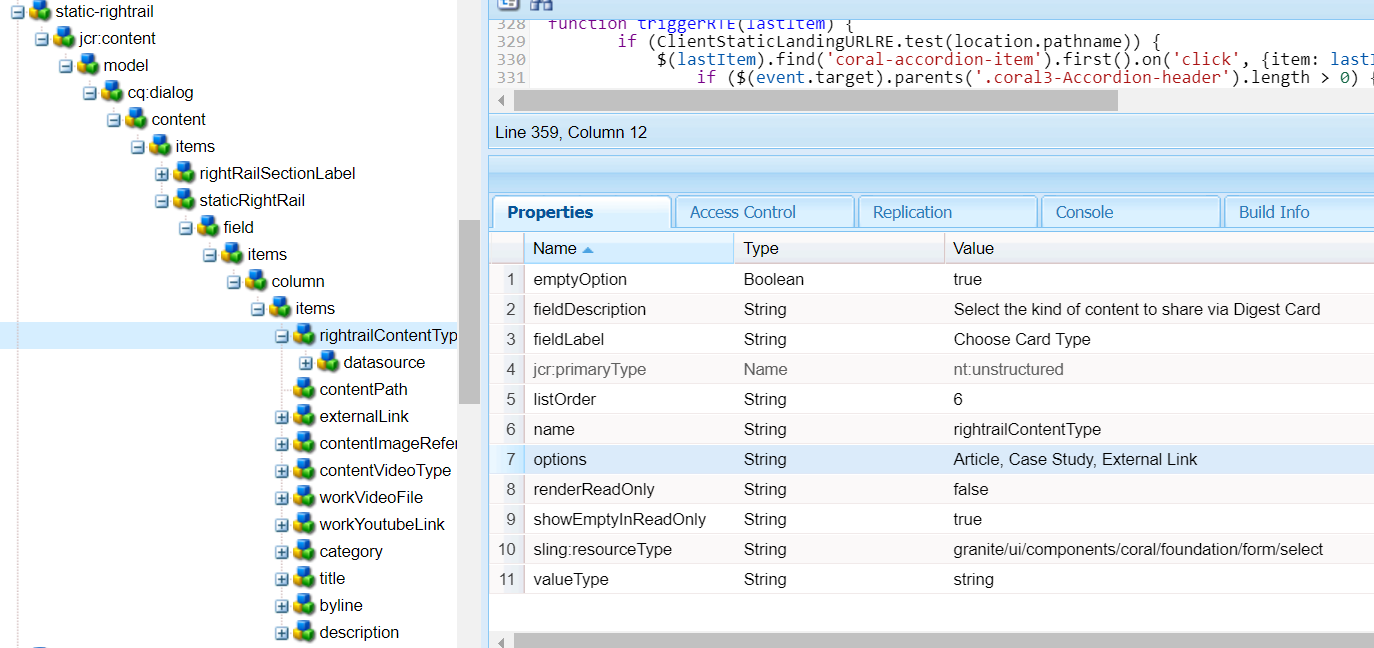Viewport: 1374px width, 648px height.
Task: Click the node icon beside byline
Action: tap(302, 605)
